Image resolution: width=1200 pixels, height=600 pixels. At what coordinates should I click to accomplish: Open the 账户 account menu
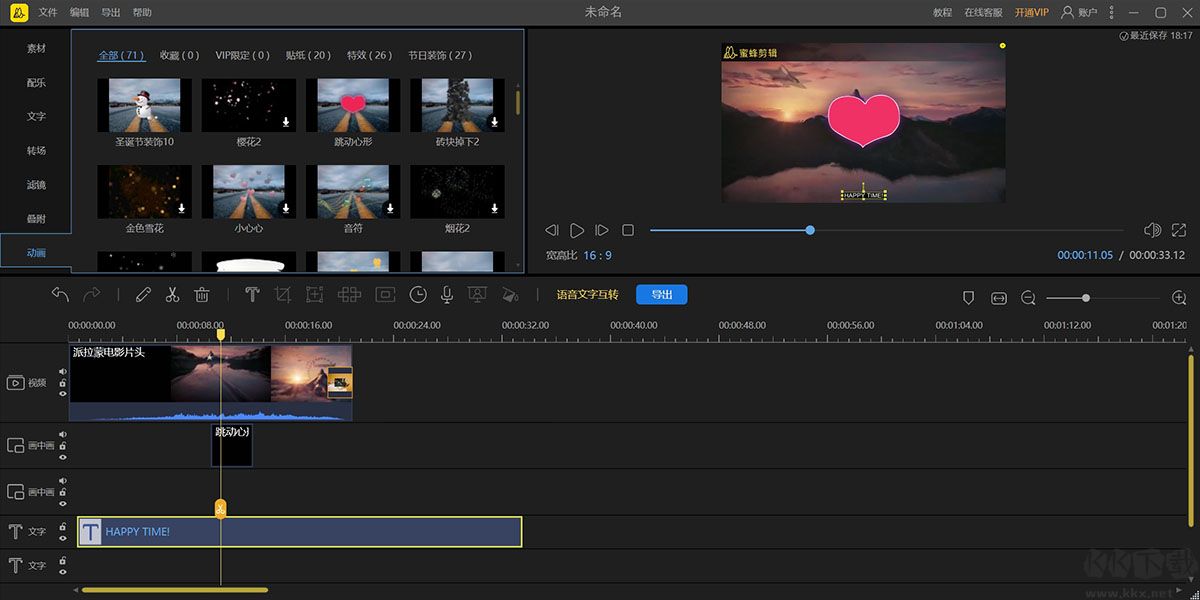point(1079,12)
